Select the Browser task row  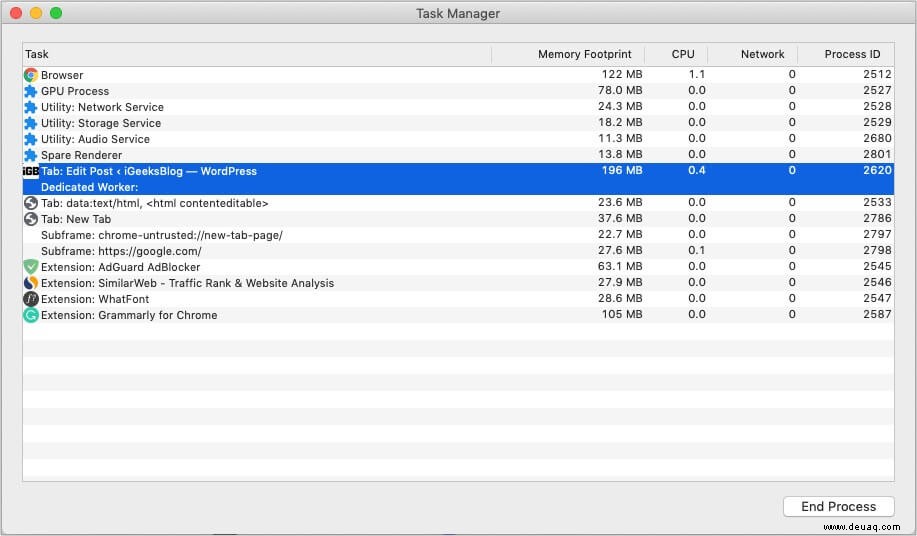(458, 75)
